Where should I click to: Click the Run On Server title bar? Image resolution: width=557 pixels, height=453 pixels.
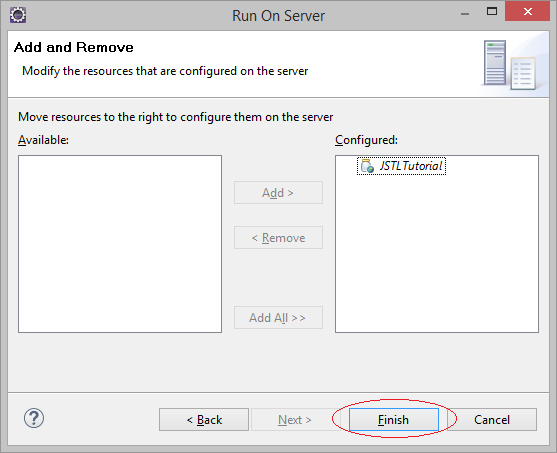pos(278,16)
